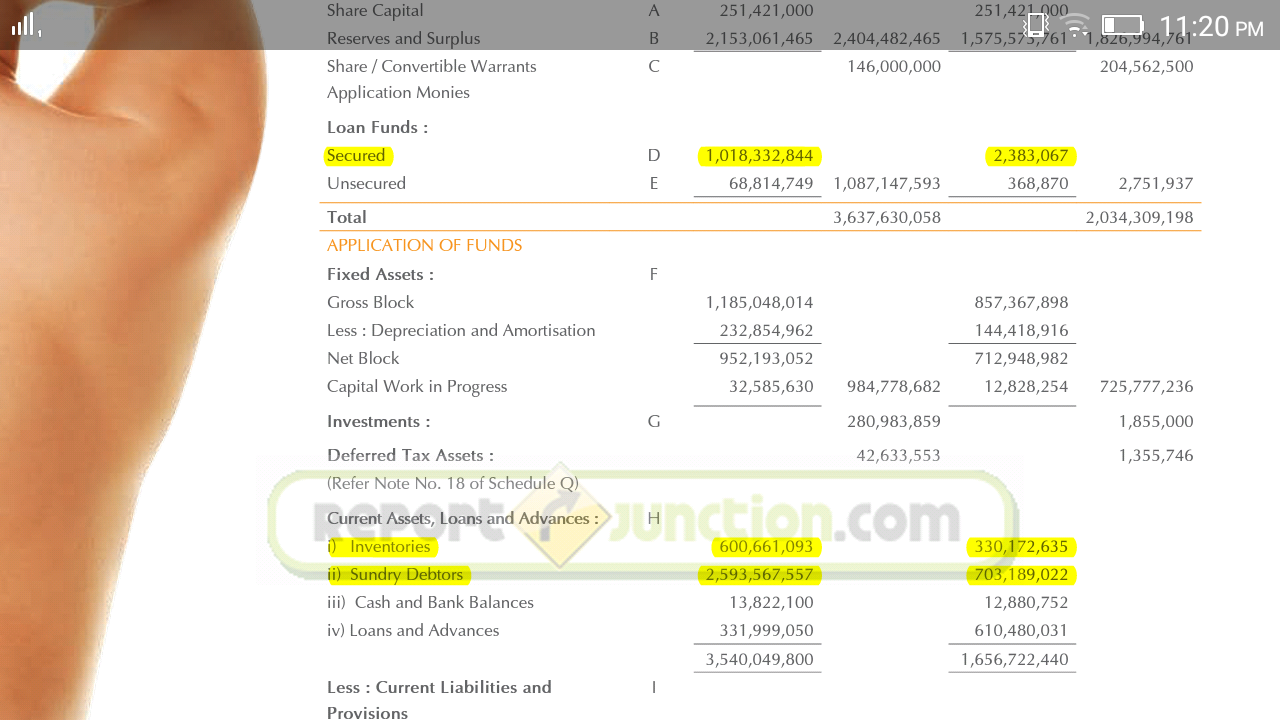The width and height of the screenshot is (1280, 720).
Task: Select depreciation value 144,418,916
Action: 1021,331
